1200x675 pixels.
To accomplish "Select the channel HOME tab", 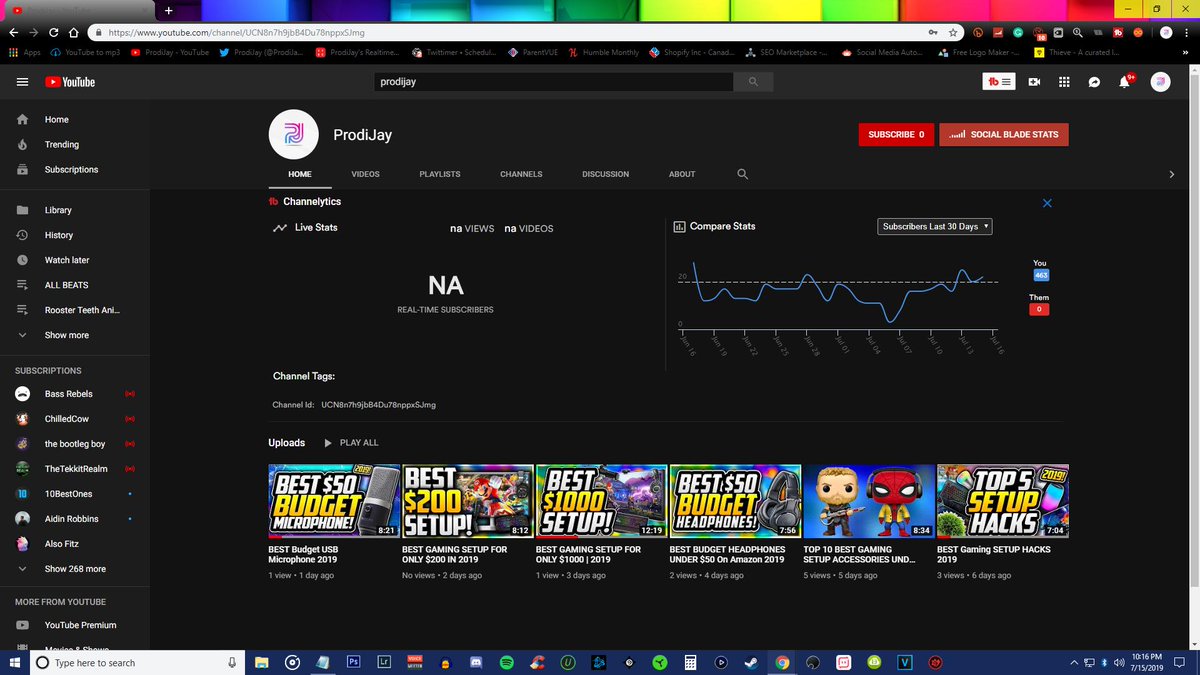I will [300, 174].
